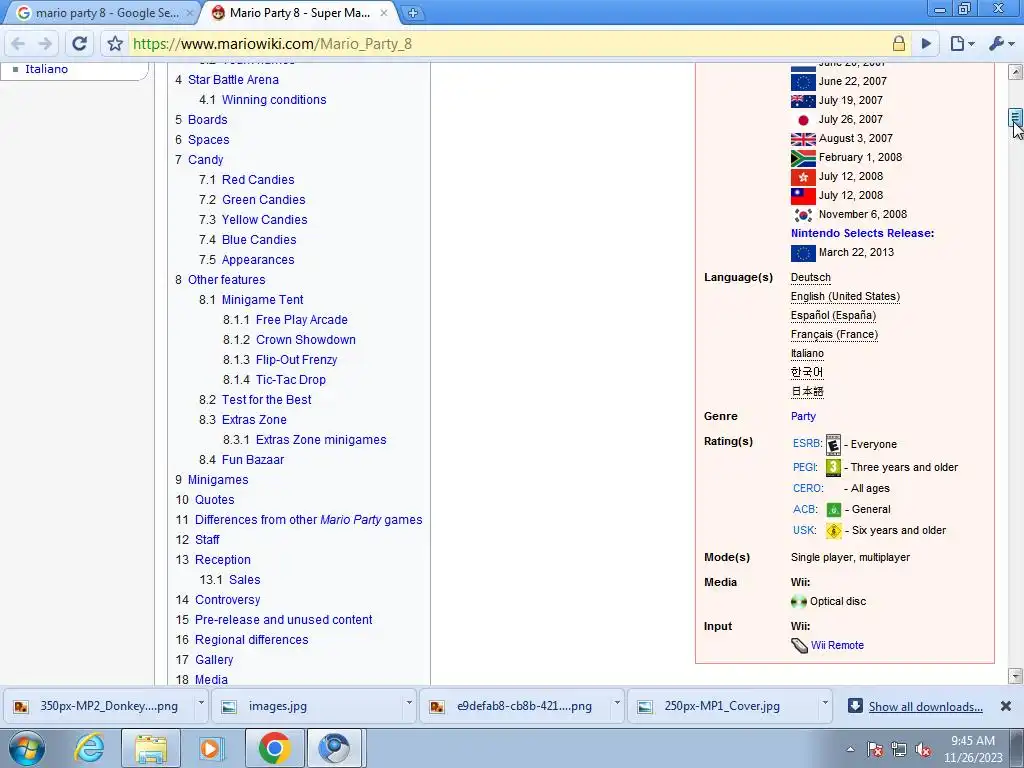Open the ESRB link
This screenshot has height=768, width=1024.
tap(807, 443)
